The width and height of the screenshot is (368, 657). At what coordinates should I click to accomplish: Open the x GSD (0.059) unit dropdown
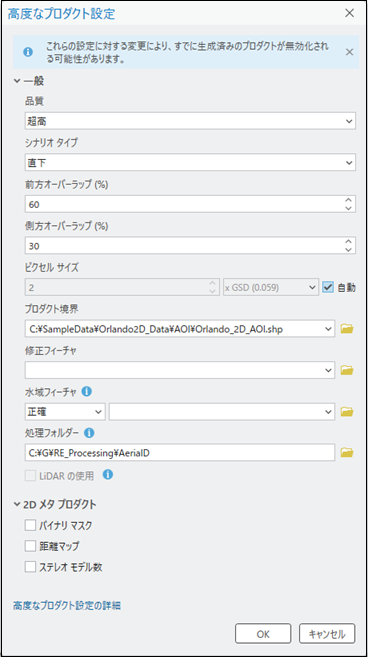pyautogui.click(x=271, y=288)
